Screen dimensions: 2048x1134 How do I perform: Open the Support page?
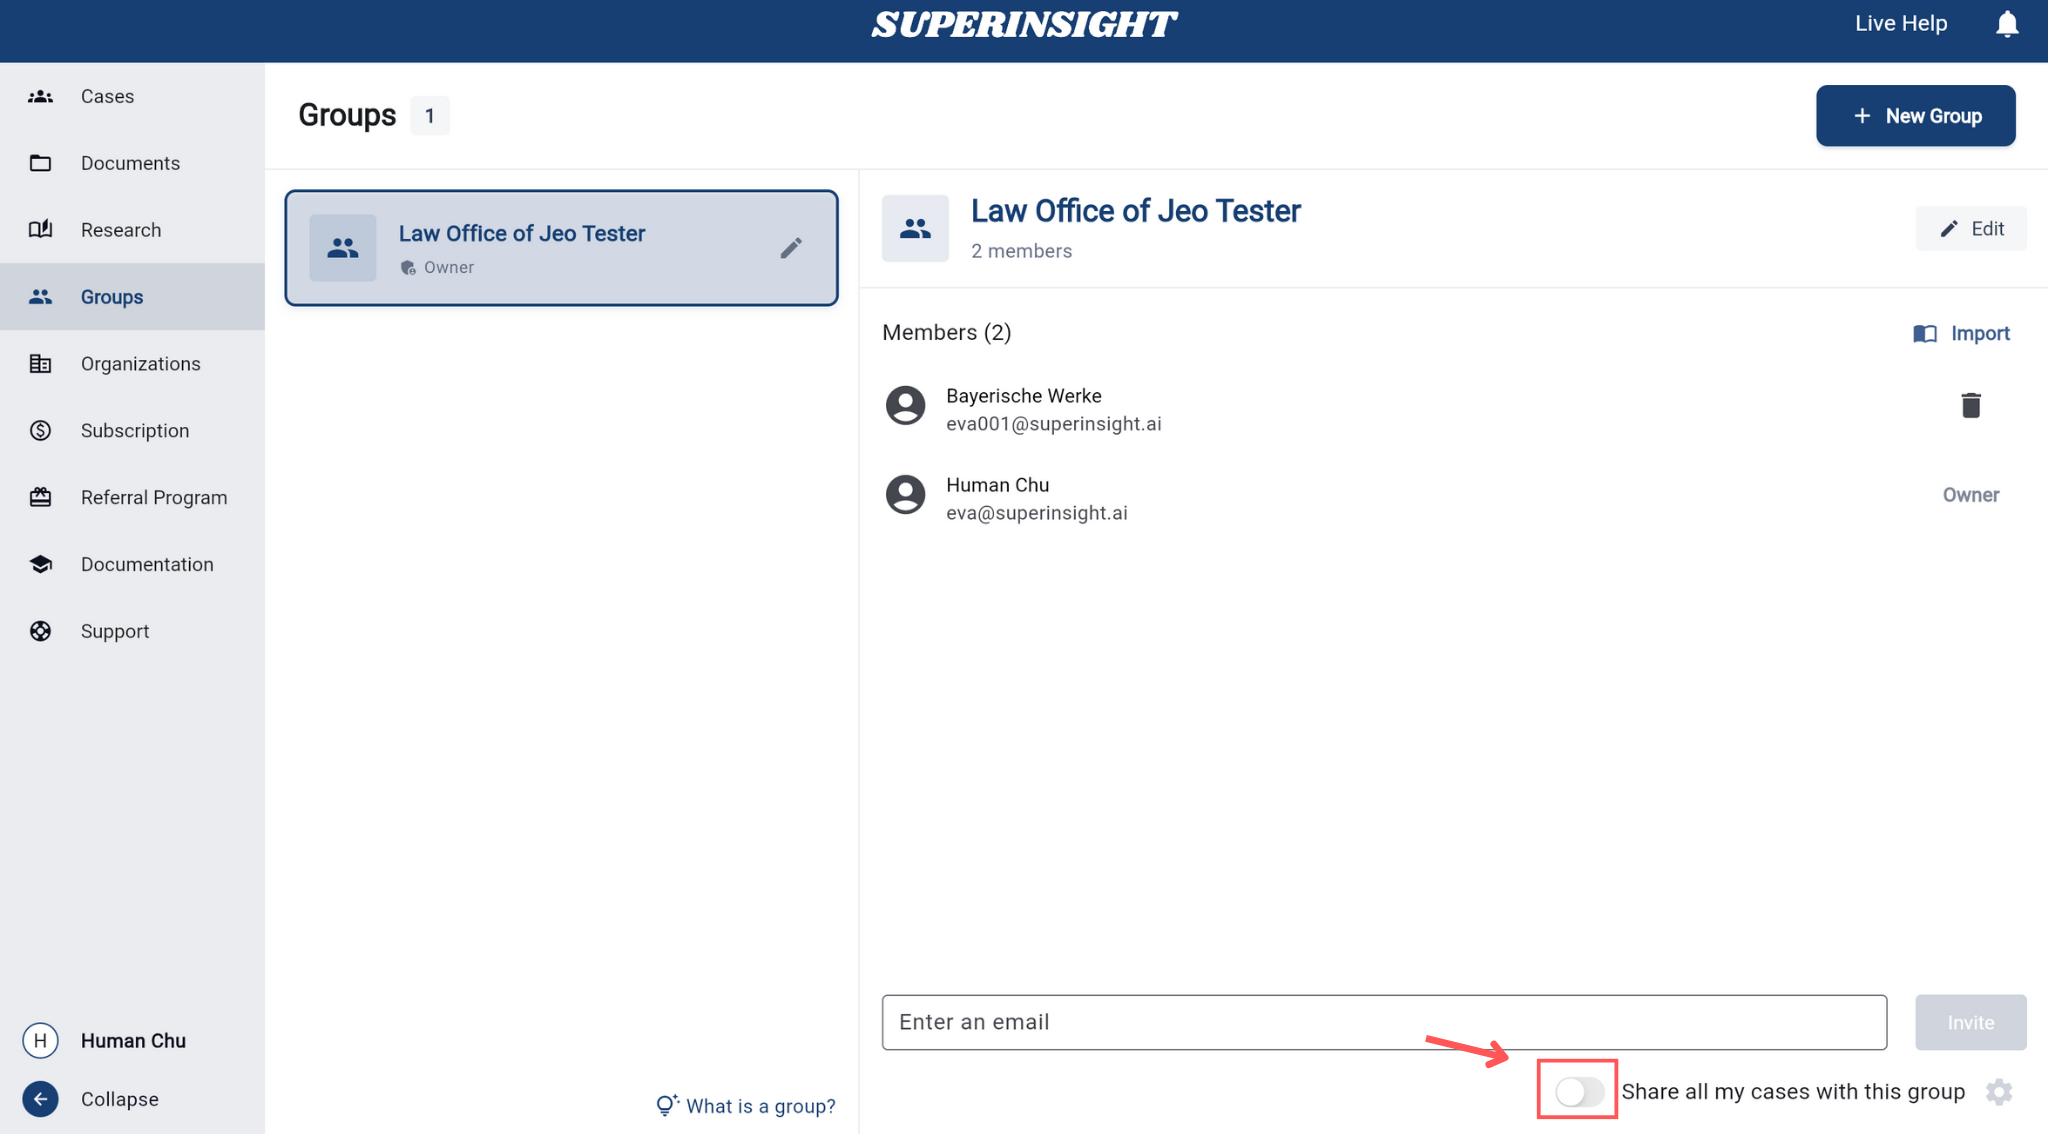[x=132, y=631]
